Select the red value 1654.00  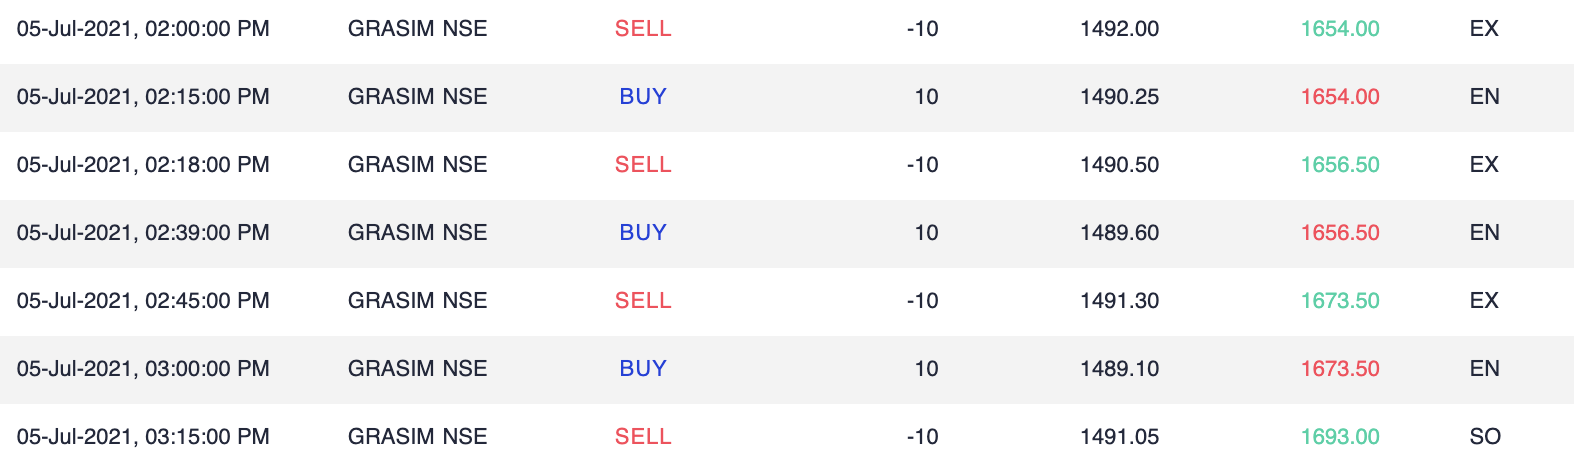tap(1340, 97)
